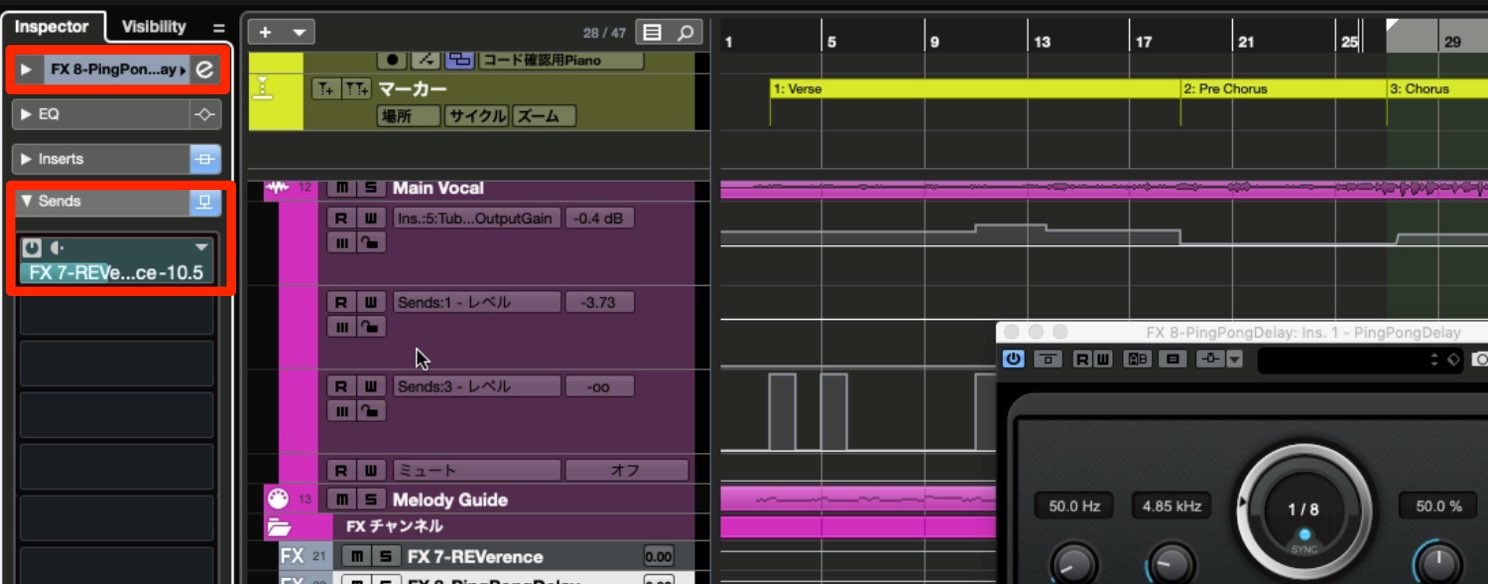
Task: Solo the Main Vocal track
Action: (371, 188)
